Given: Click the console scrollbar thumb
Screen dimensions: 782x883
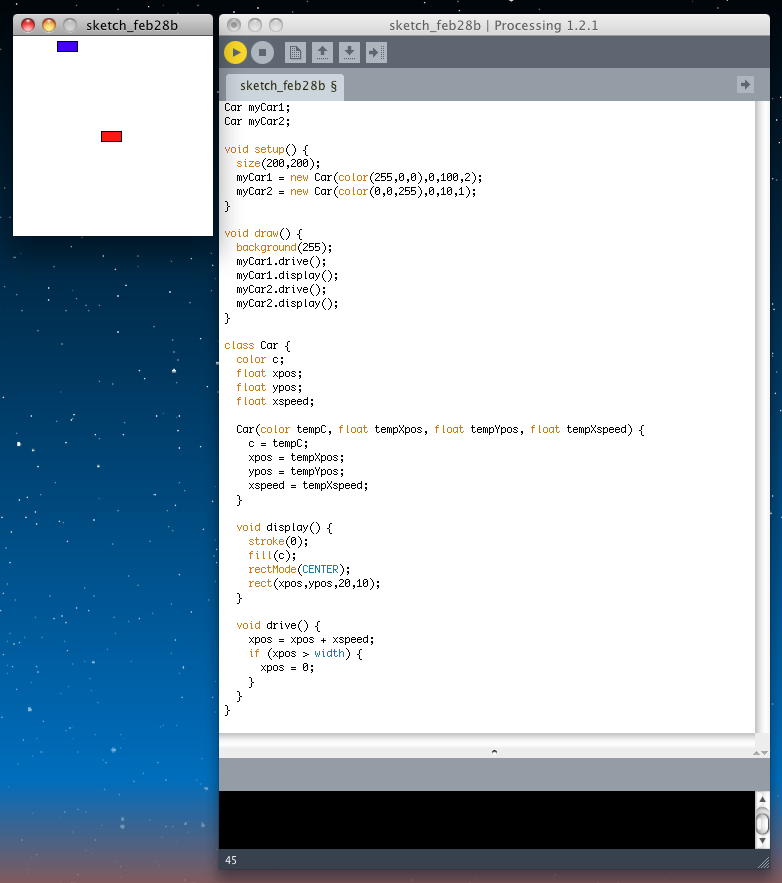Looking at the screenshot, I should click(762, 821).
